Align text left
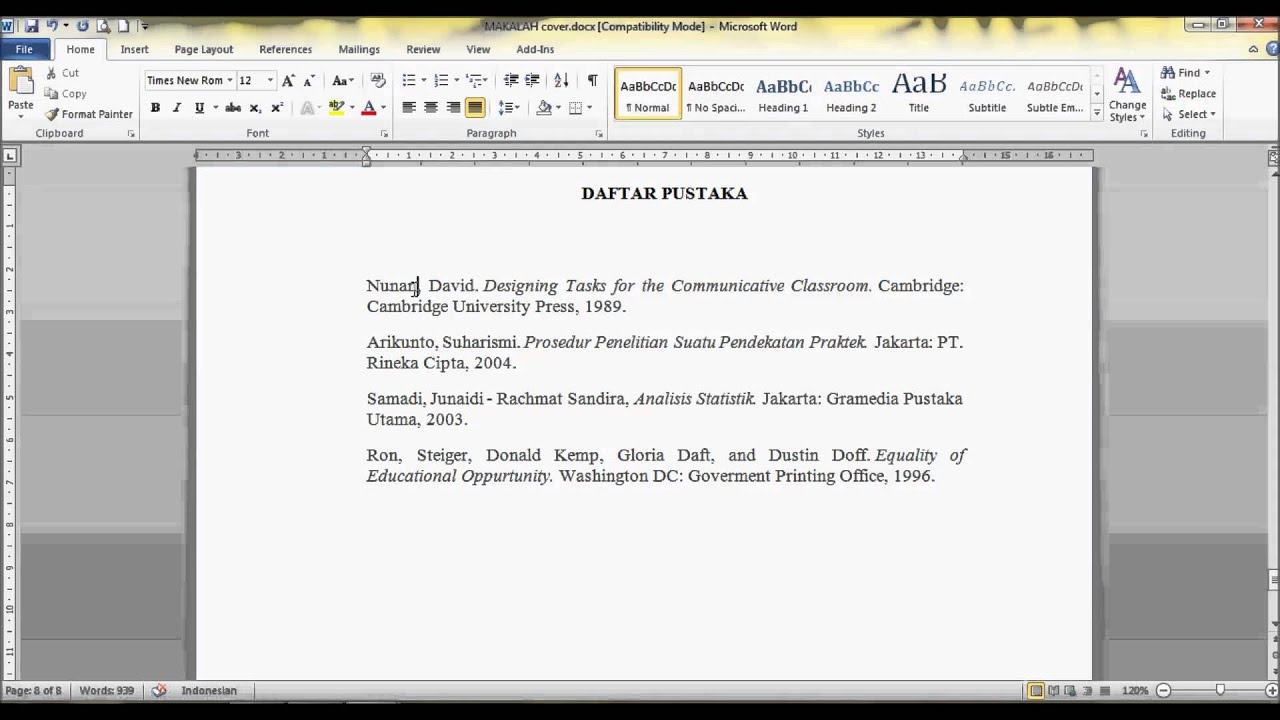 tap(409, 108)
